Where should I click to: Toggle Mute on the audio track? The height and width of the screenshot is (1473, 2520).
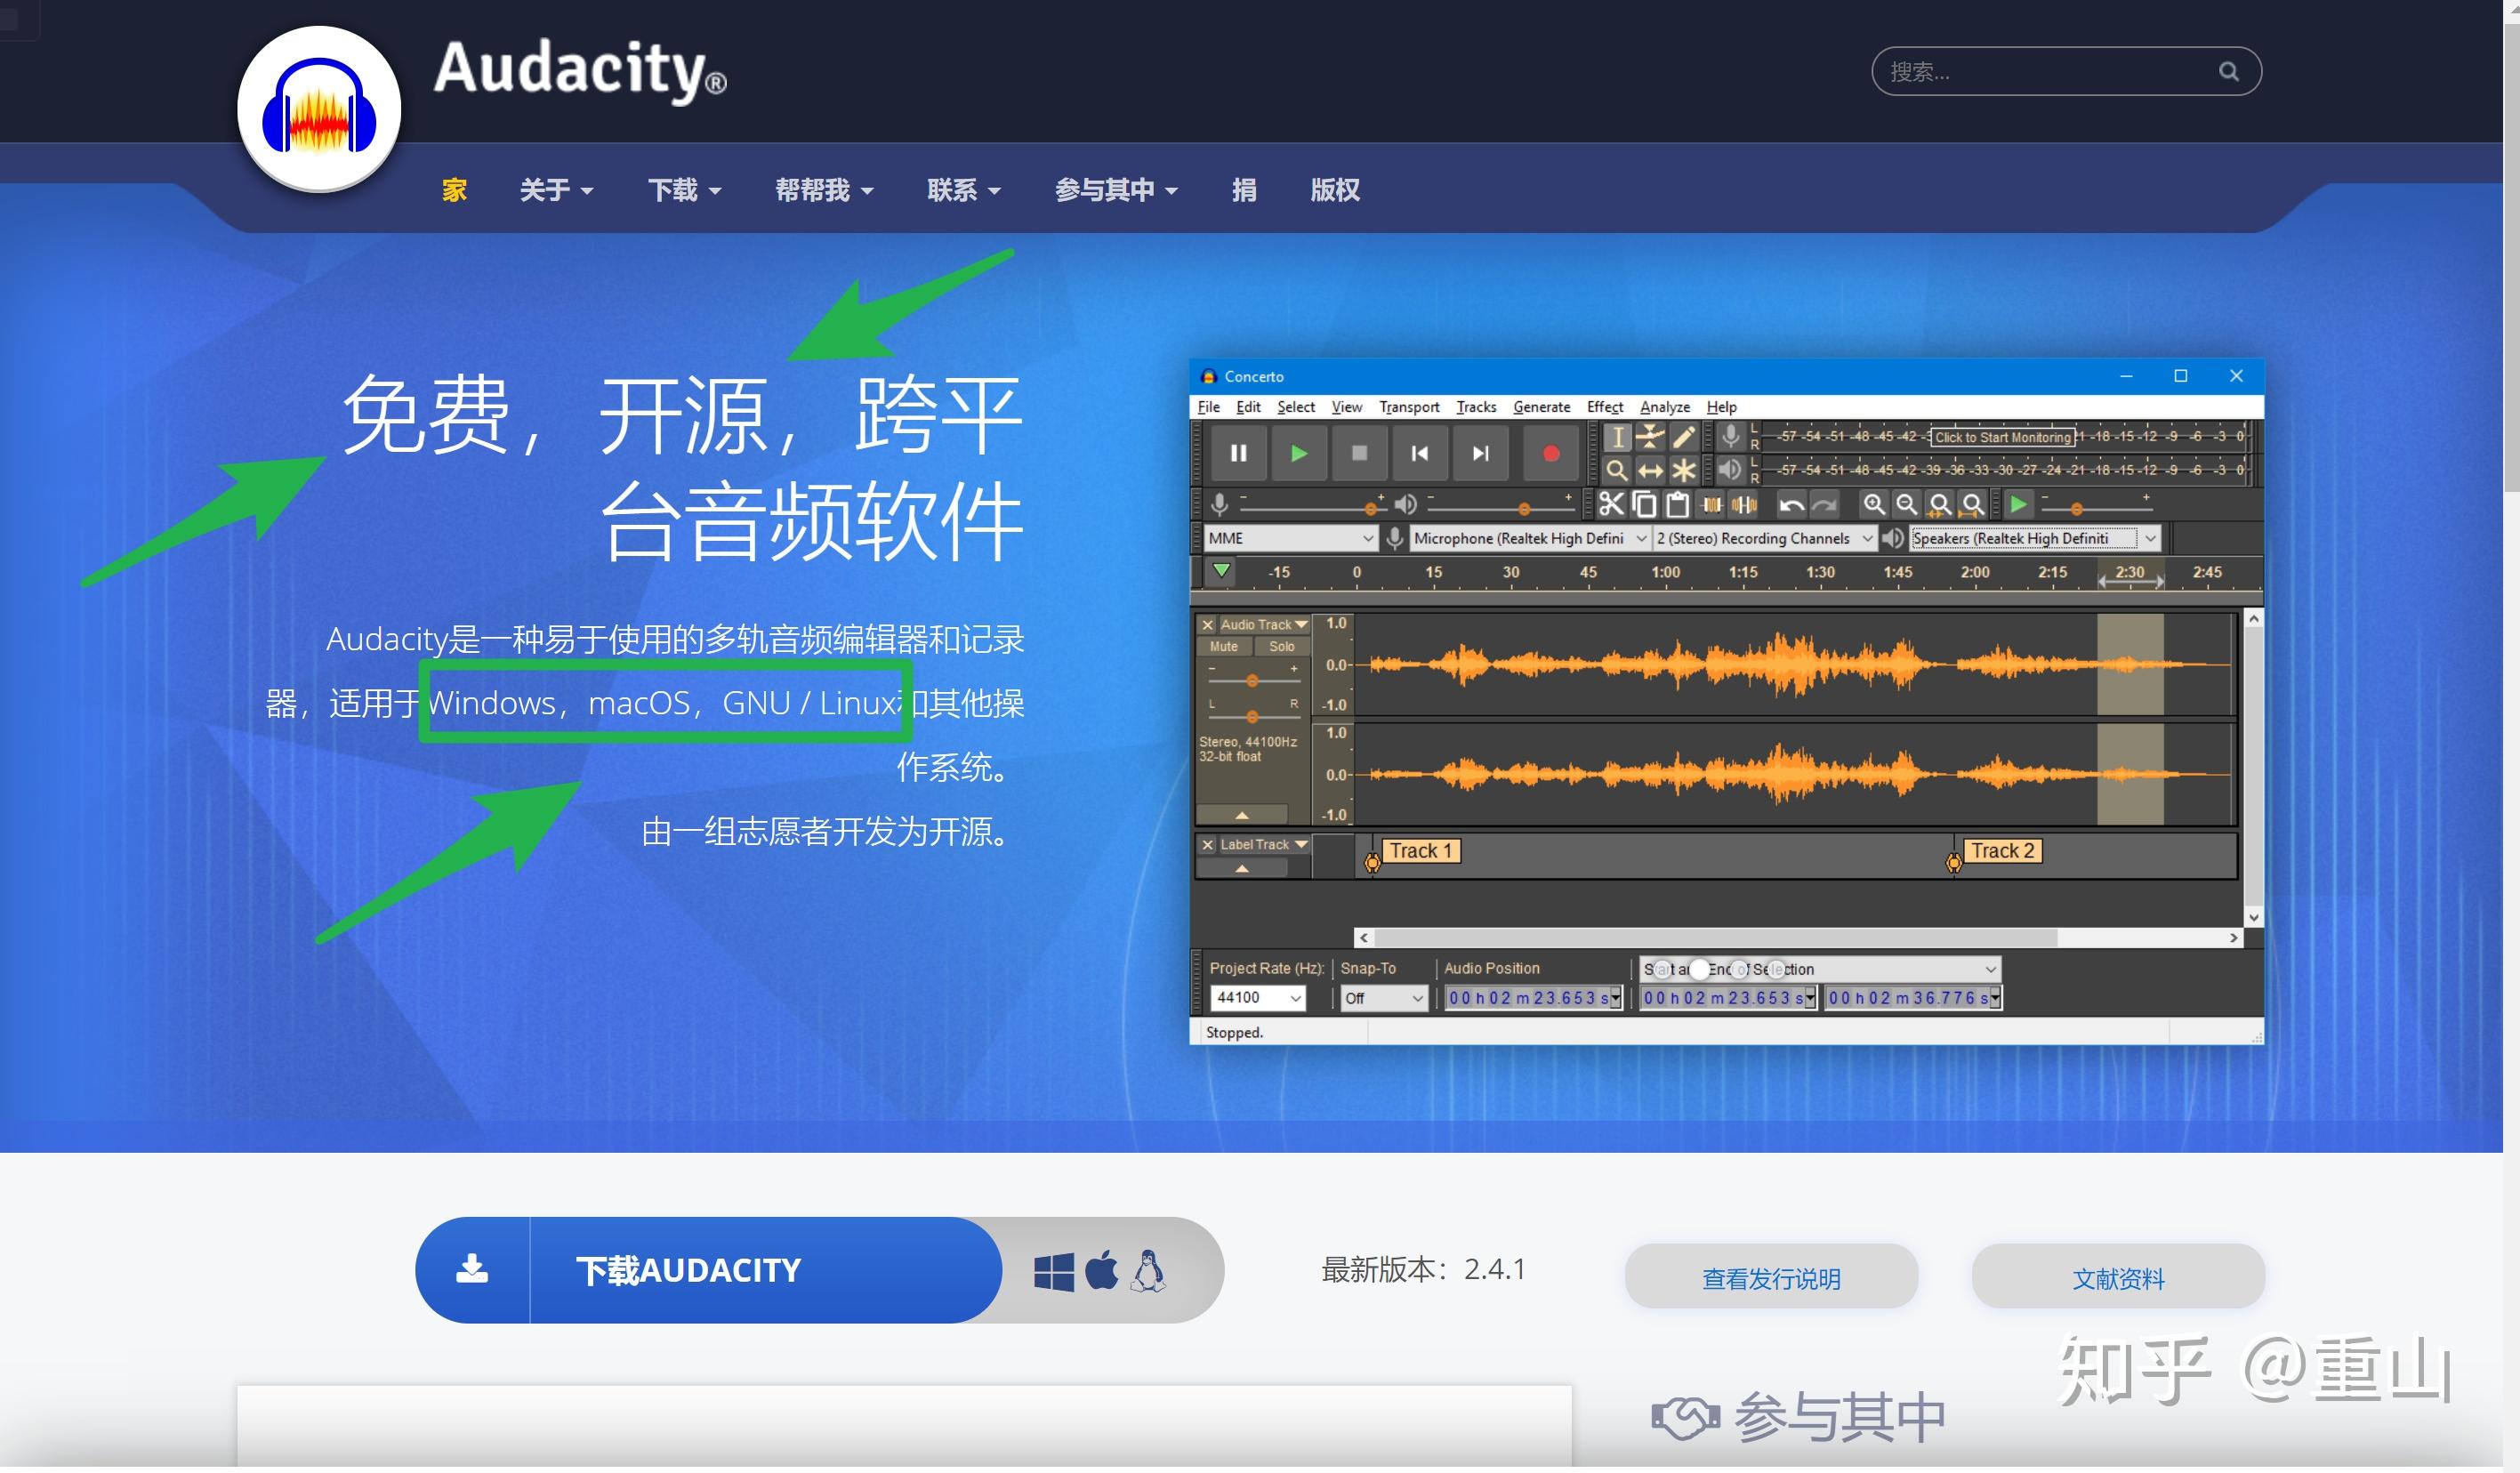pyautogui.click(x=1223, y=647)
